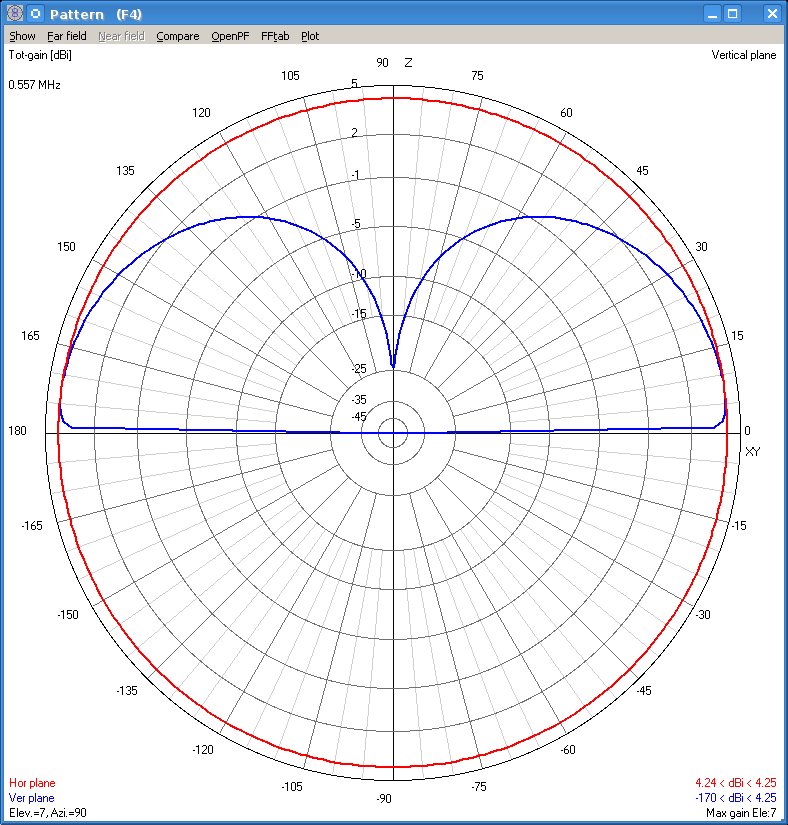Click the Tot-gain [dBi] label
Viewport: 788px width, 825px height.
pos(40,55)
